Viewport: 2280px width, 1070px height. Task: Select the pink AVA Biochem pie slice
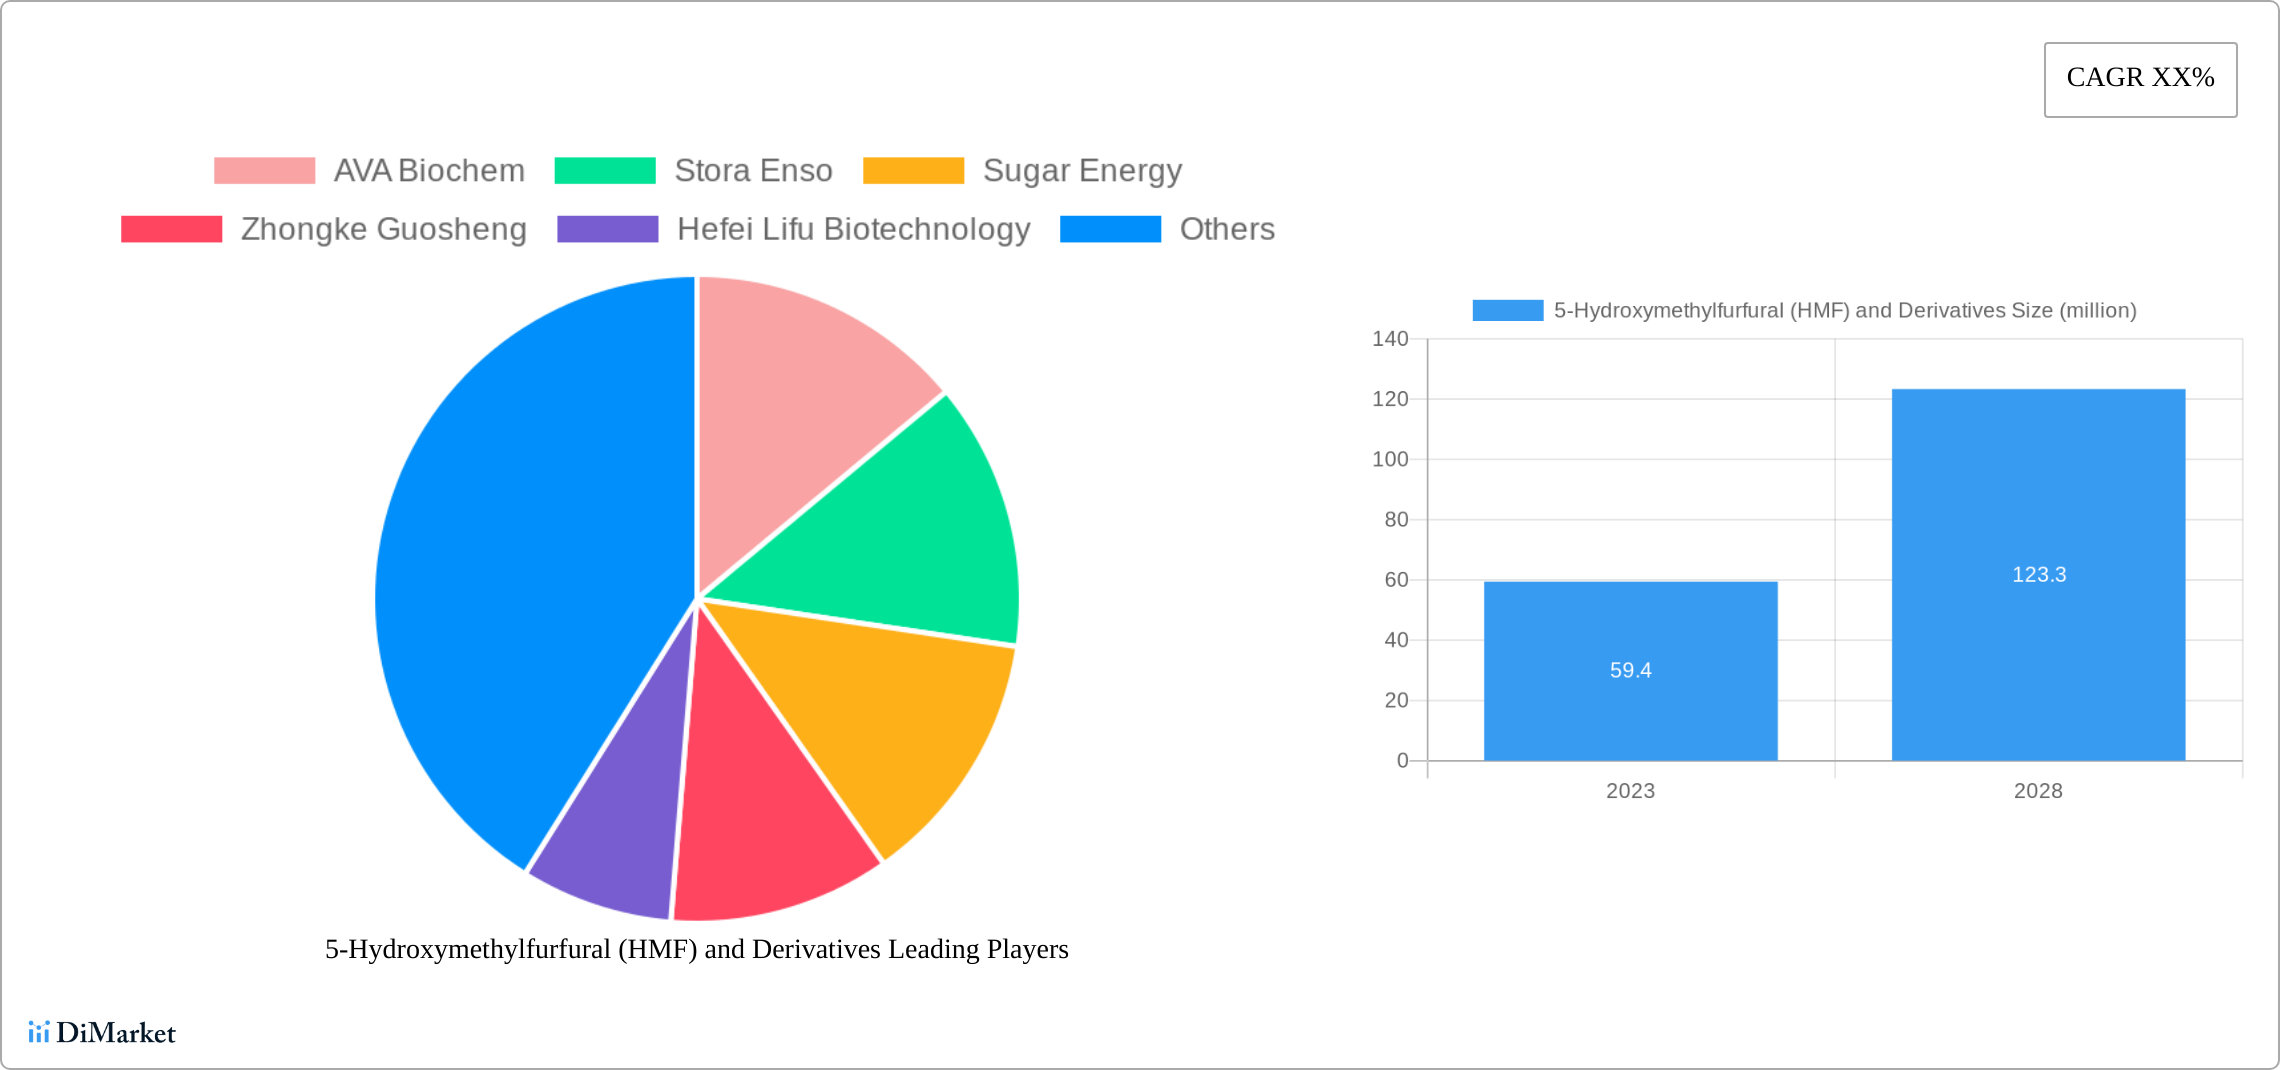(800, 400)
